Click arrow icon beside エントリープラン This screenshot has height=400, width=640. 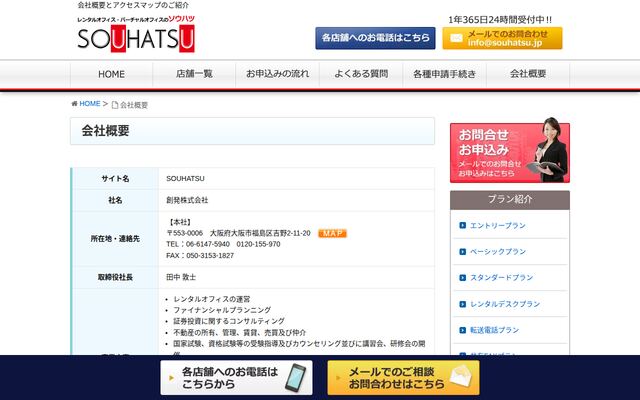pos(462,225)
